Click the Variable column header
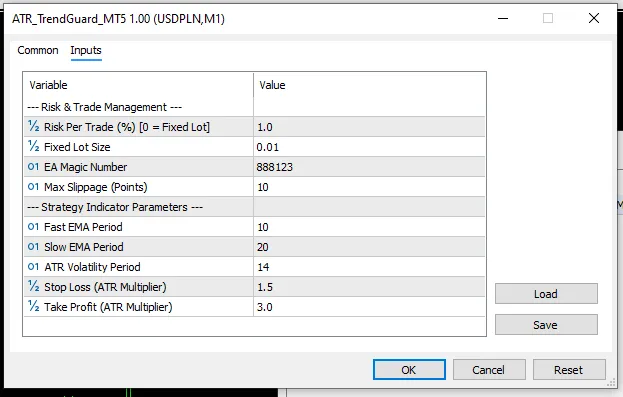This screenshot has height=397, width=623. tap(138, 85)
